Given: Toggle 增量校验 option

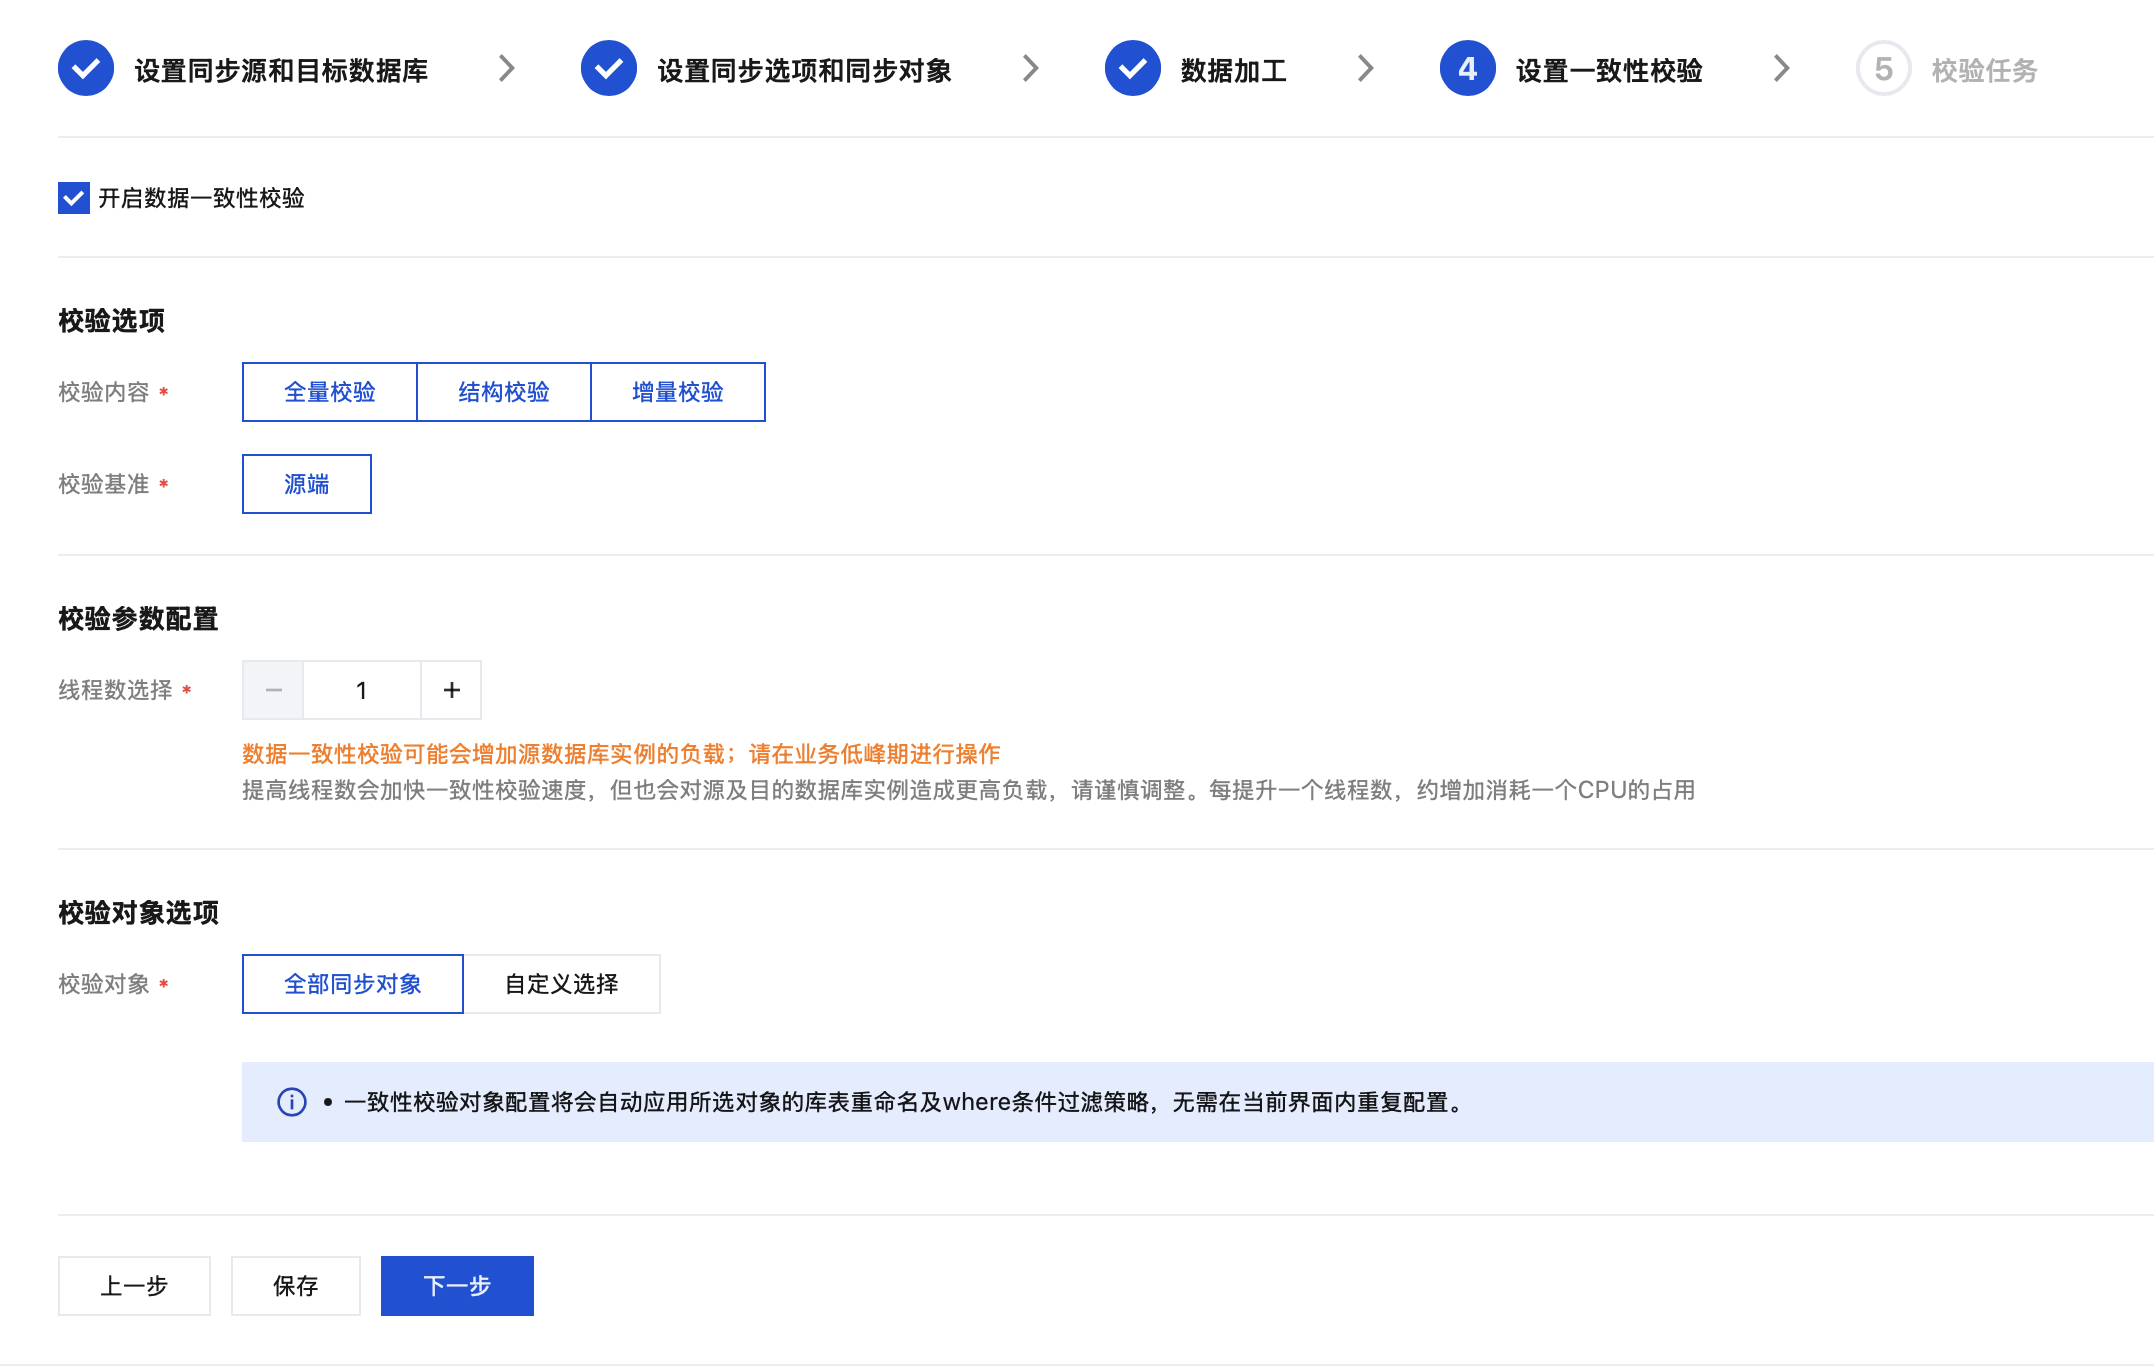Looking at the screenshot, I should [x=677, y=392].
